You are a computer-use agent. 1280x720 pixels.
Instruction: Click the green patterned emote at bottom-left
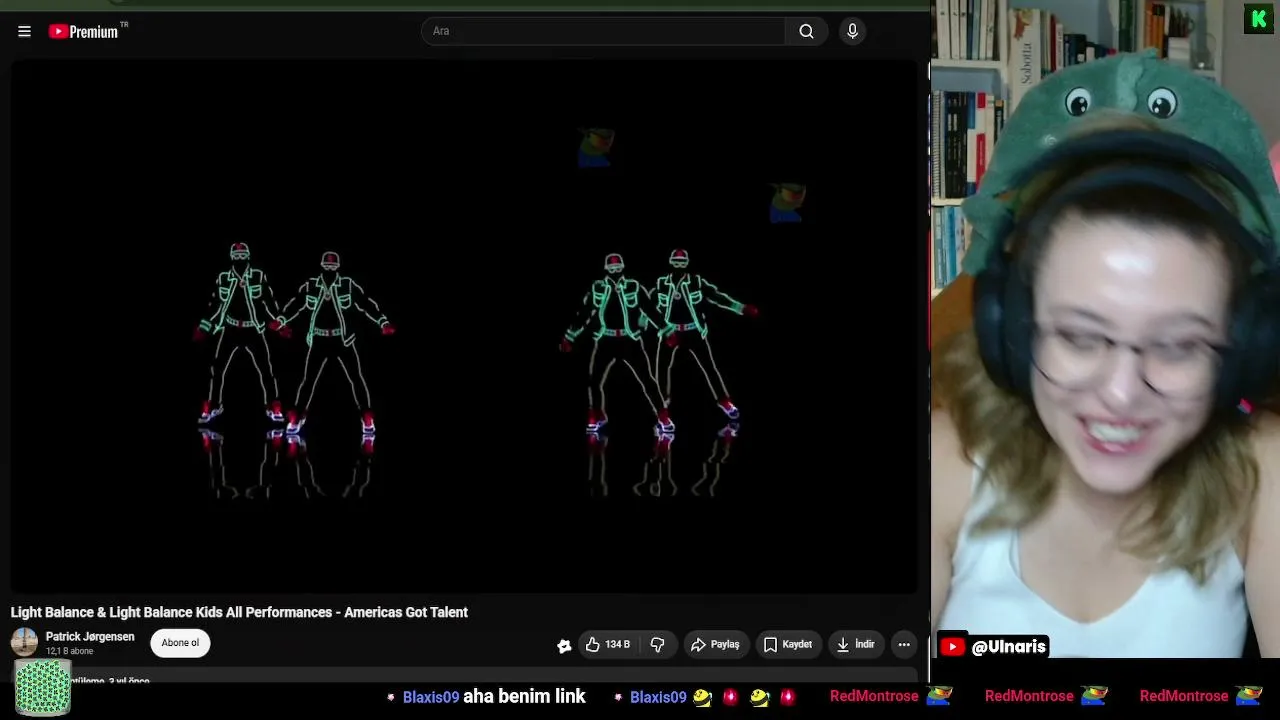[x=42, y=687]
